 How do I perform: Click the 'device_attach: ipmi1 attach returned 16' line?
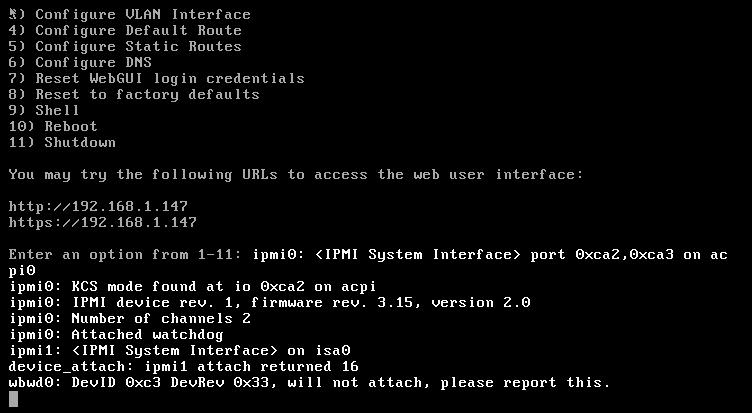pyautogui.click(x=183, y=366)
